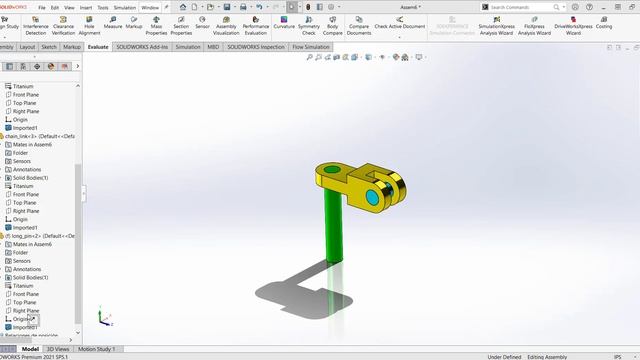Open the Insert menu
This screenshot has width=640, height=360.
[86, 7]
